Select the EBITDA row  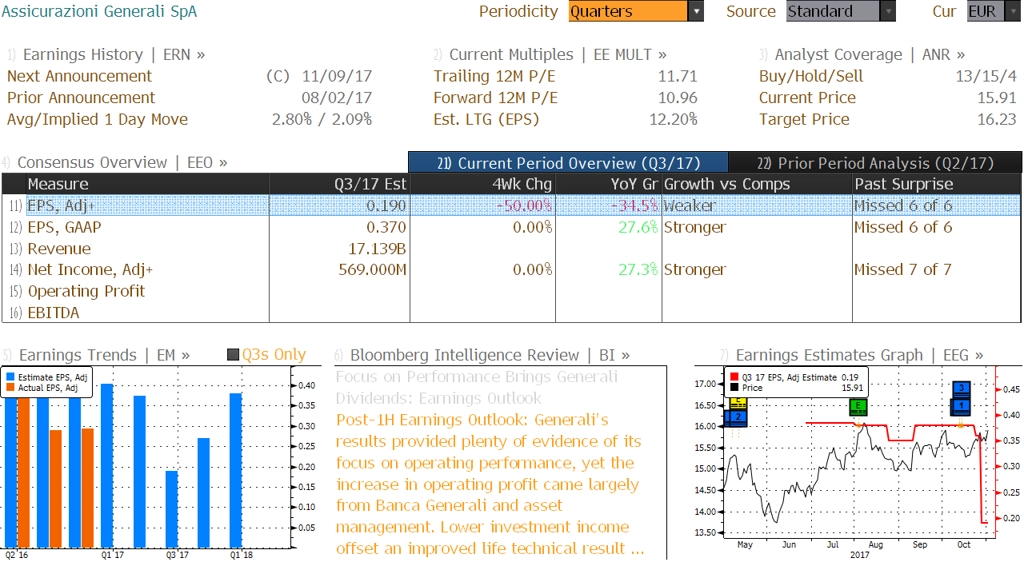coord(511,313)
